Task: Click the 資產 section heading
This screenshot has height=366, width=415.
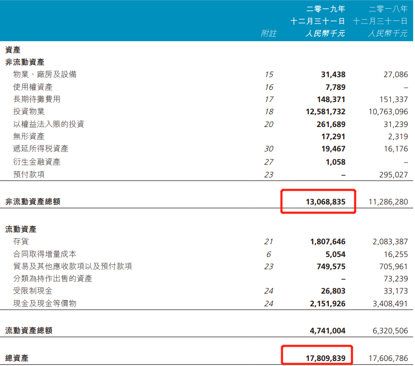Action: point(13,50)
